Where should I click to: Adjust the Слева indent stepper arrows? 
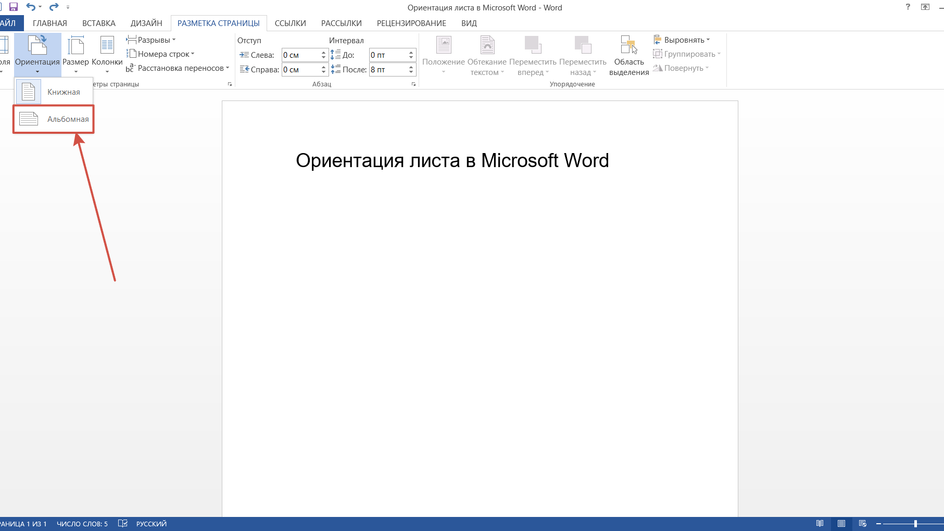(x=323, y=55)
